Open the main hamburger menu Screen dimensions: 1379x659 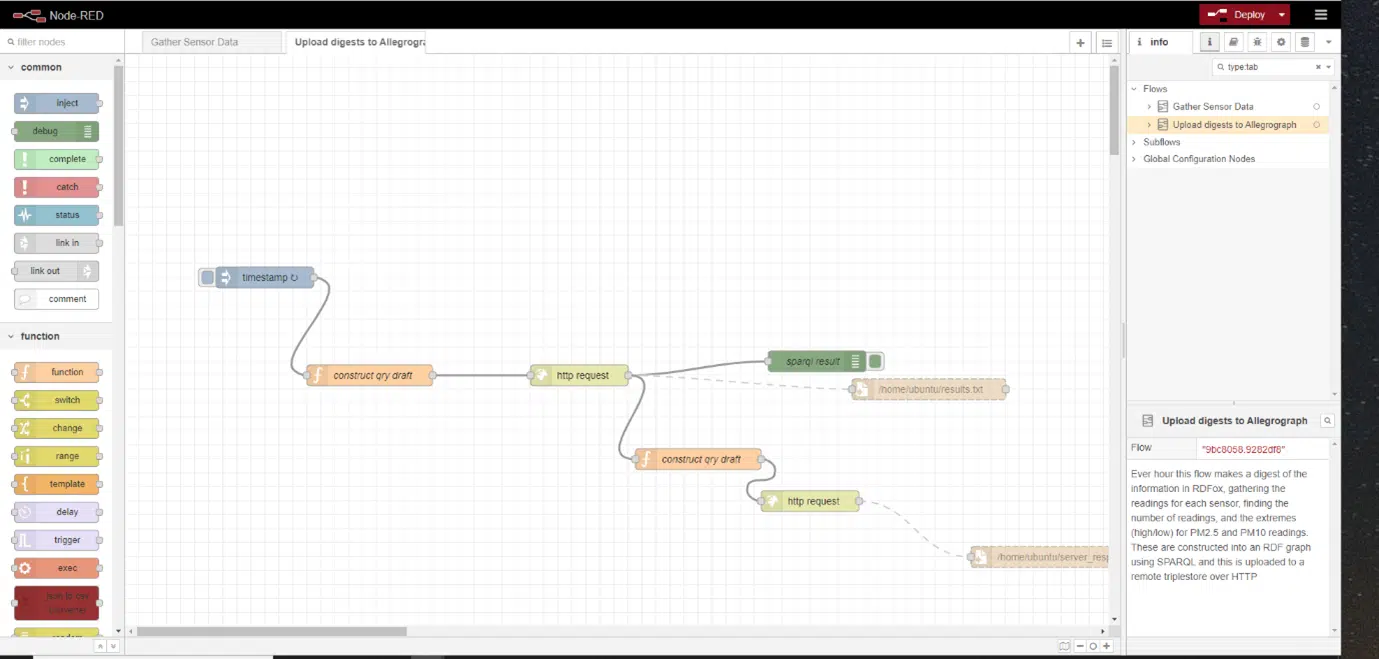pos(1321,14)
